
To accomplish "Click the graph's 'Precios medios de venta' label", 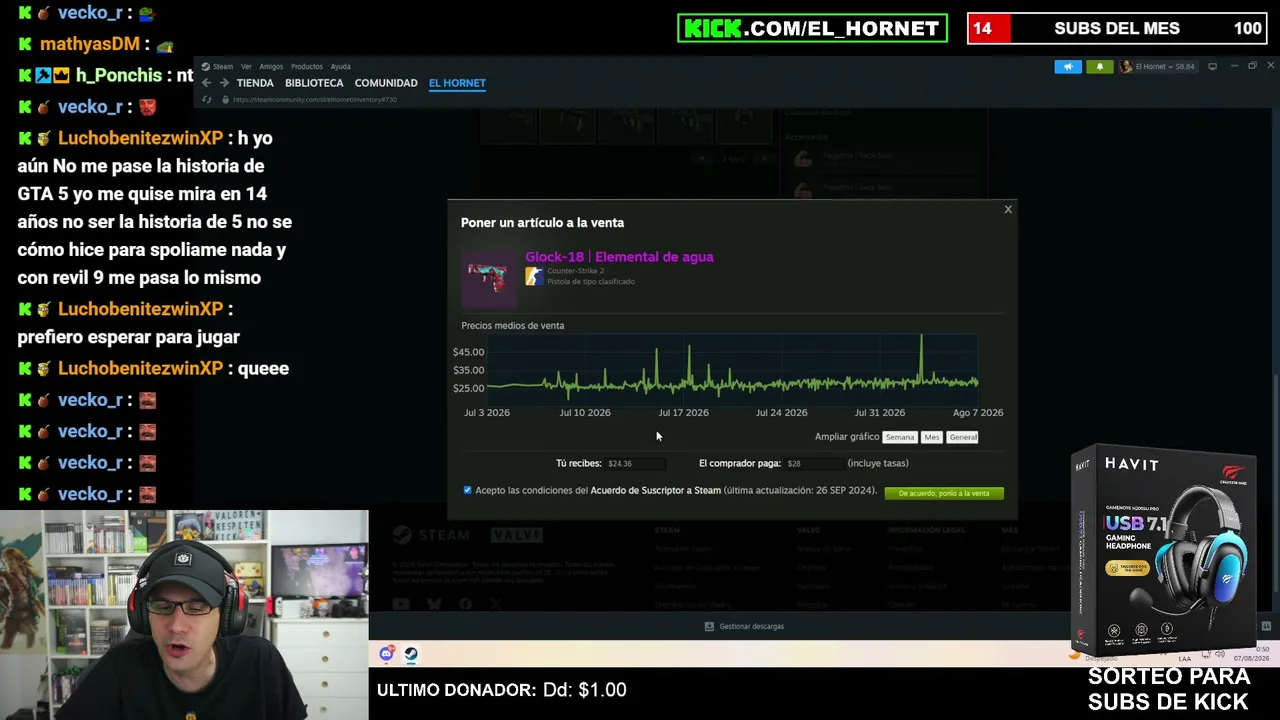I will pyautogui.click(x=512, y=326).
